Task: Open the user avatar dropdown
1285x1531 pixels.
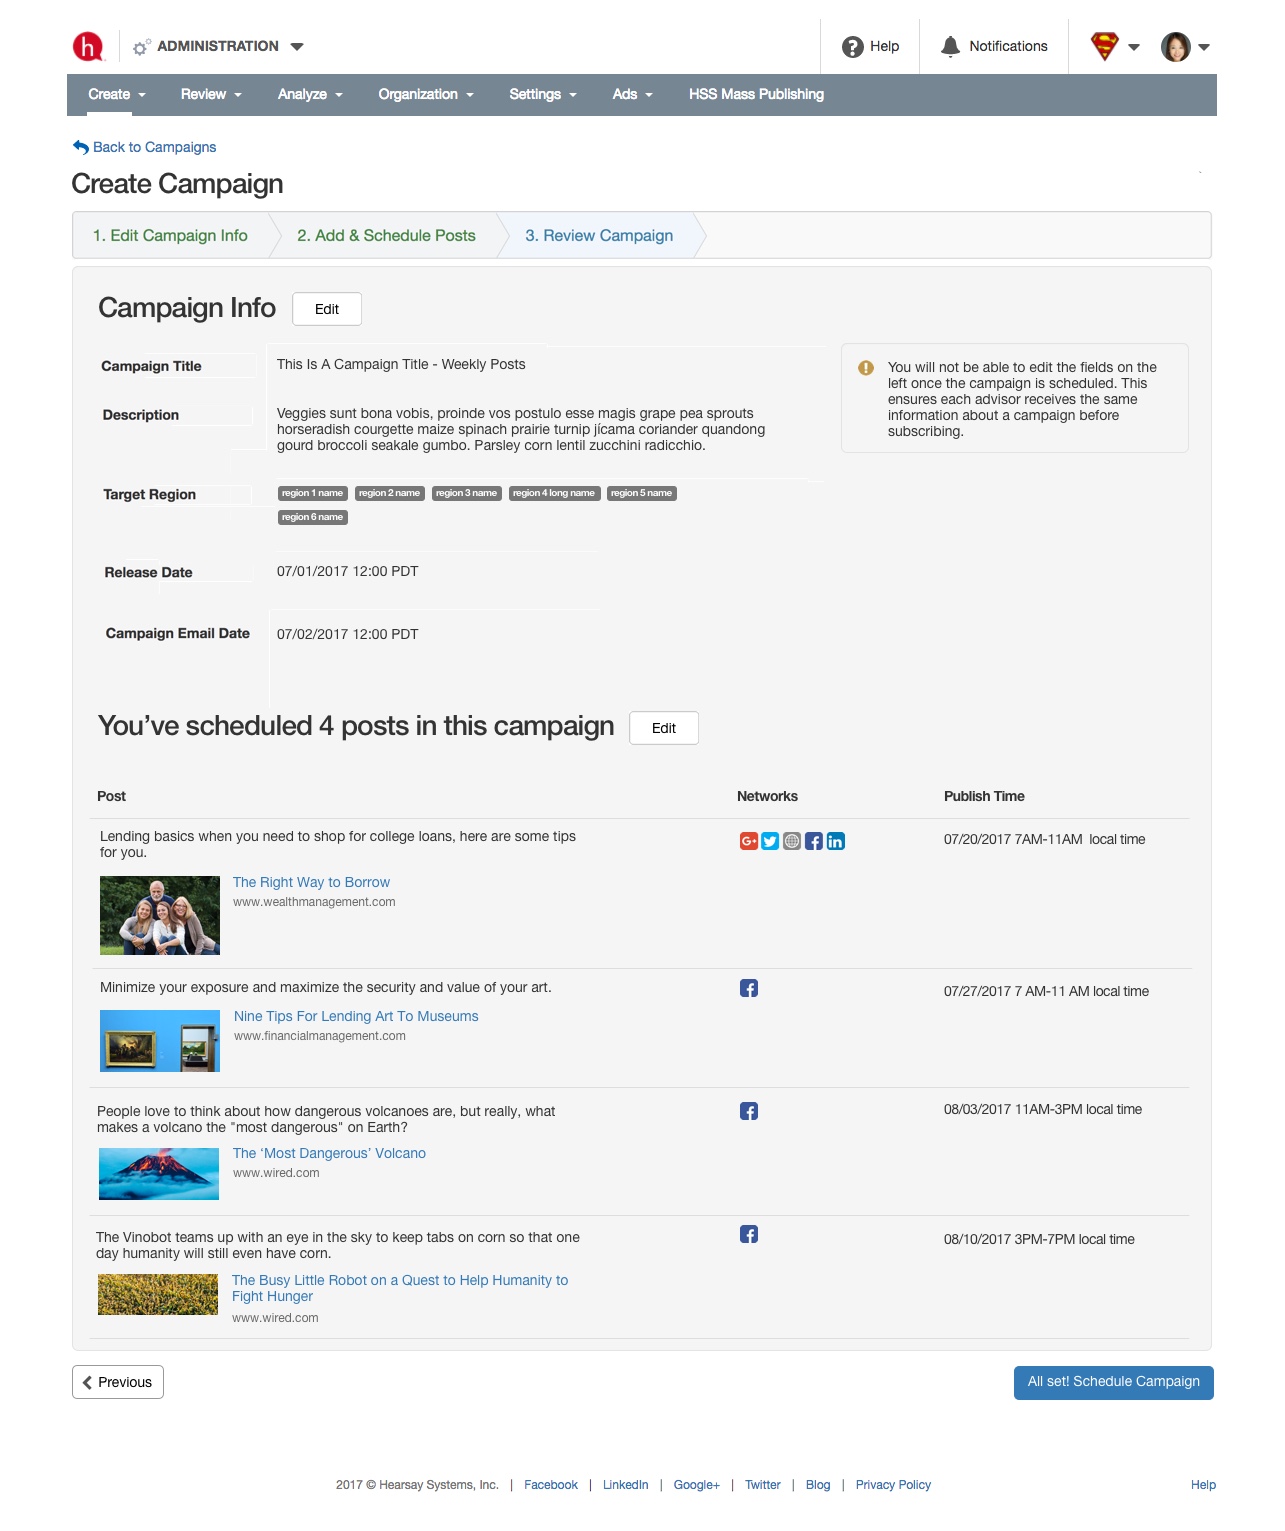Action: point(1186,47)
